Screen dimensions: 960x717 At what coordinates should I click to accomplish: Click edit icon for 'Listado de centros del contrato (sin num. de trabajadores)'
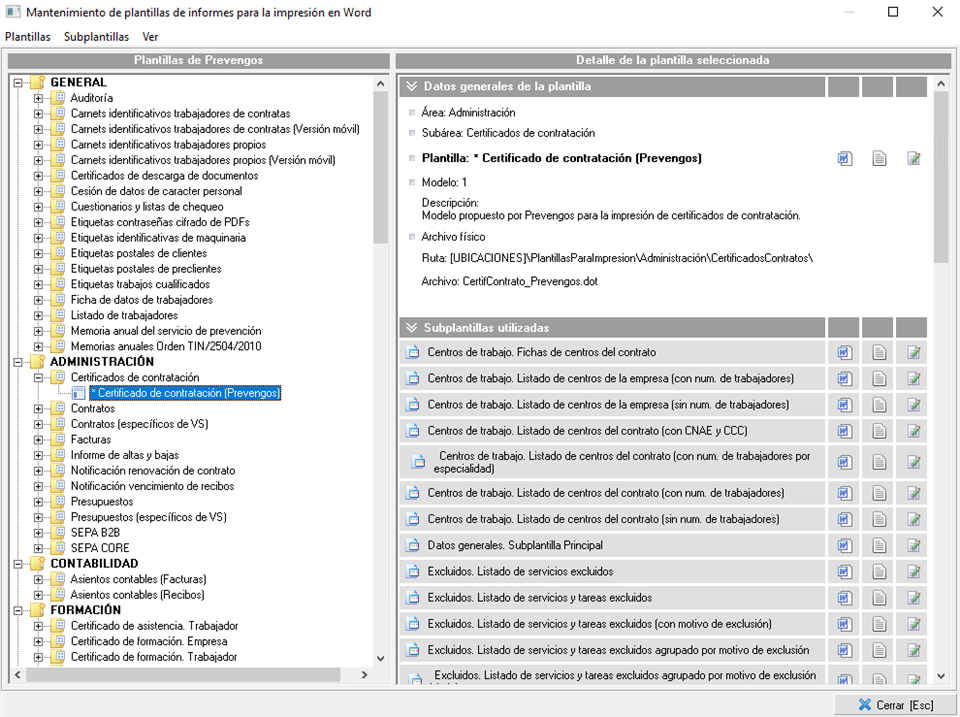(913, 520)
